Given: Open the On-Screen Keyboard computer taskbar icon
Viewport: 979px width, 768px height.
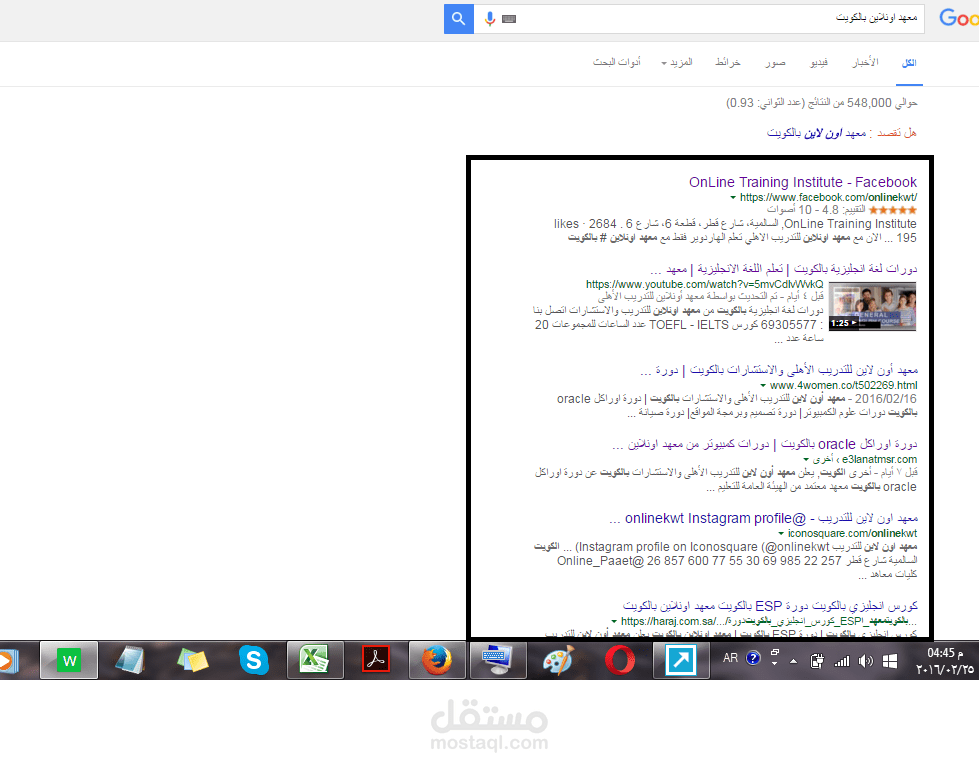Looking at the screenshot, I should coord(497,659).
